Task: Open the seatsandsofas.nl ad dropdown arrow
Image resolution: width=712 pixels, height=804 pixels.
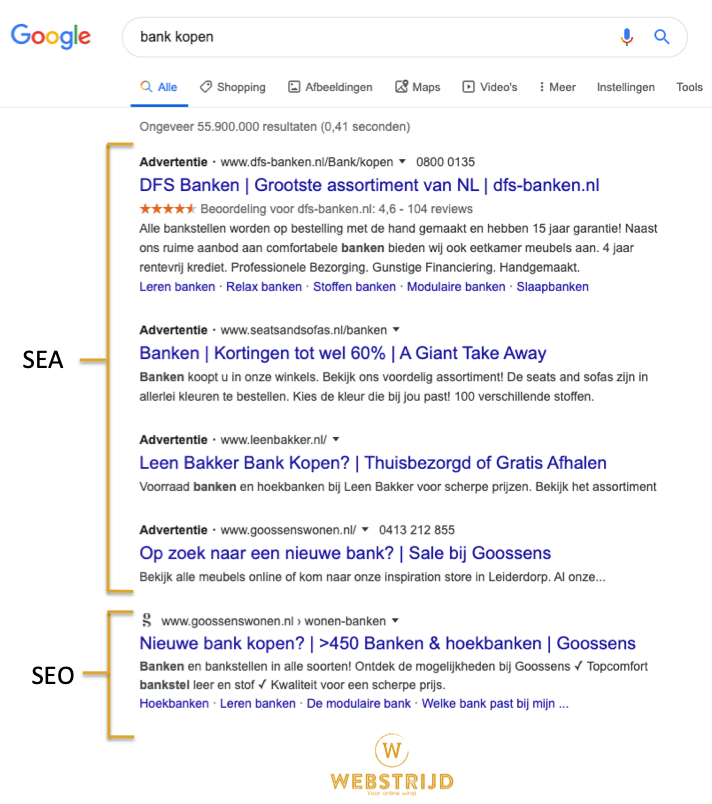Action: click(x=396, y=329)
